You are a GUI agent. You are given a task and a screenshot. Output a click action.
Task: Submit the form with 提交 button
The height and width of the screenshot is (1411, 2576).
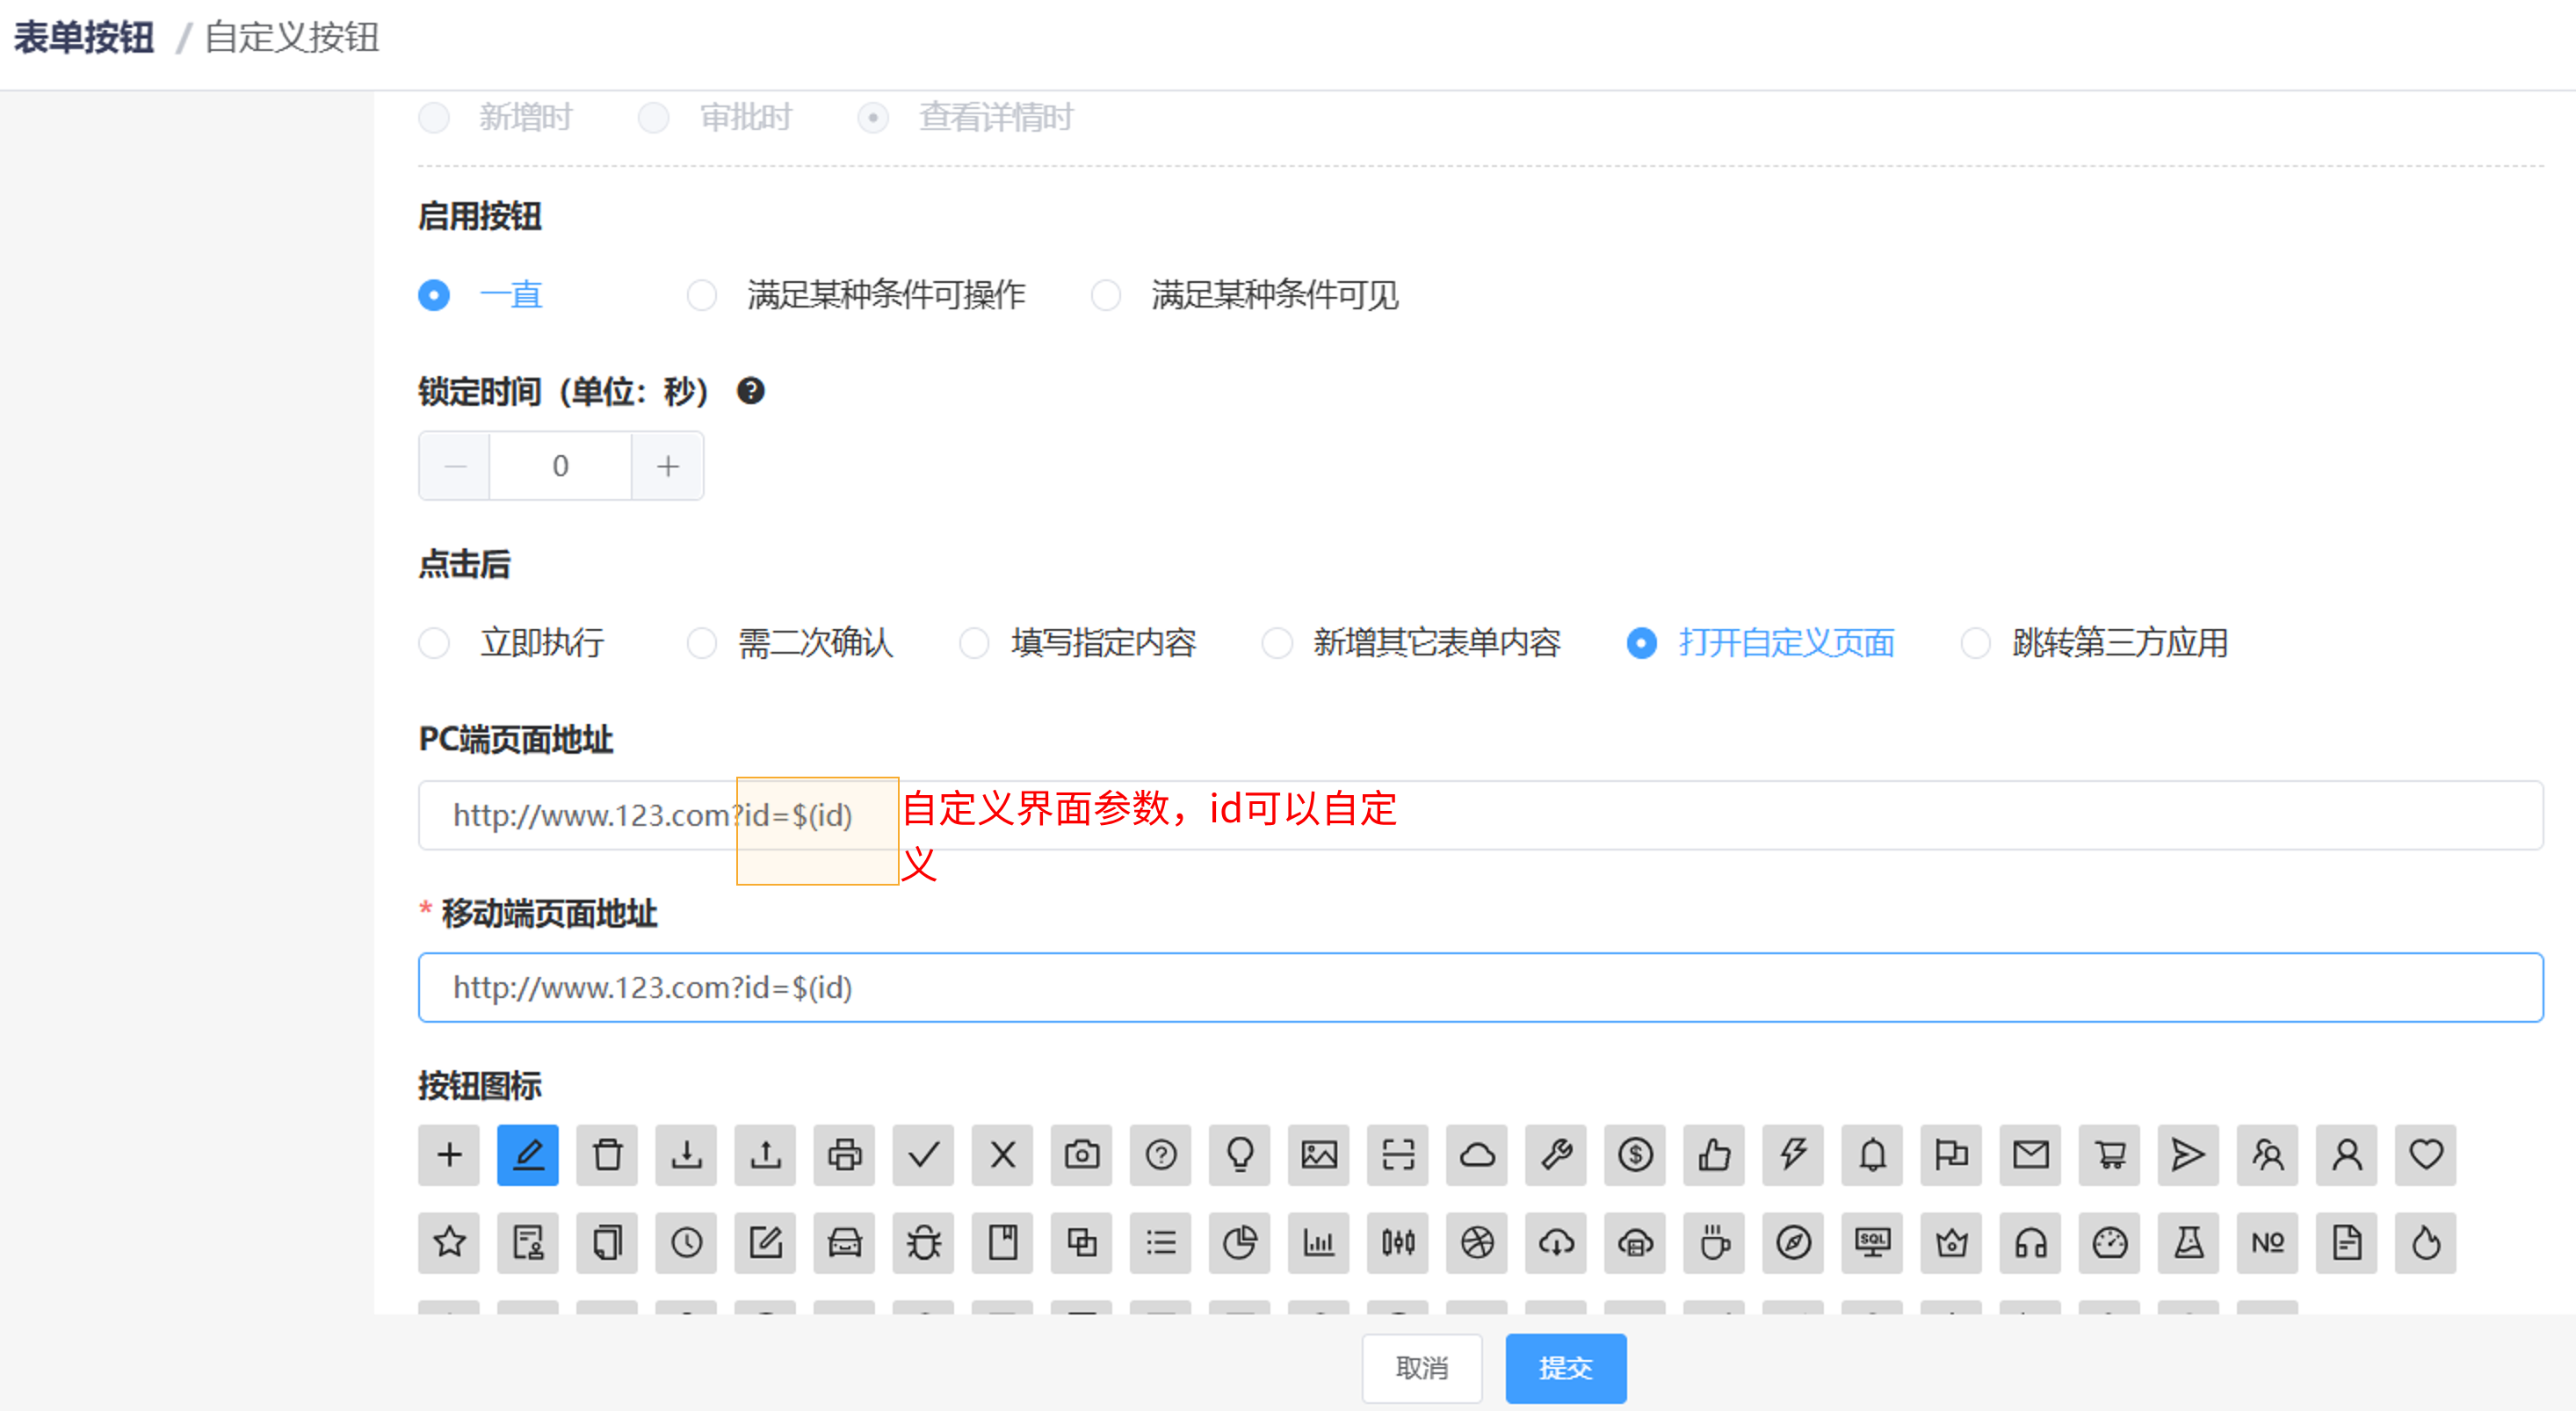pyautogui.click(x=1566, y=1368)
